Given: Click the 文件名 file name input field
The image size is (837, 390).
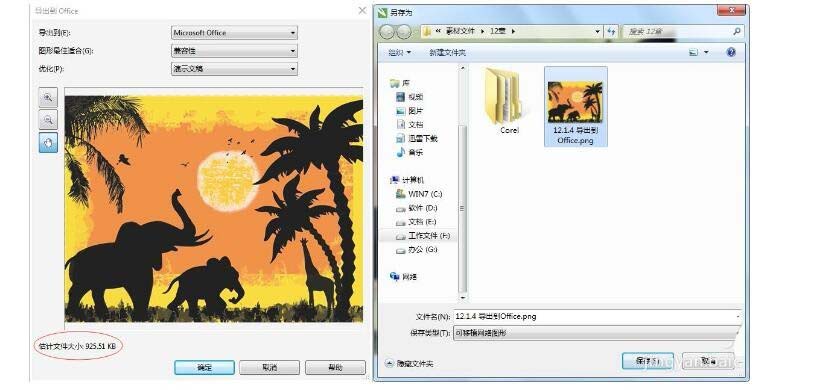Looking at the screenshot, I should pyautogui.click(x=597, y=316).
